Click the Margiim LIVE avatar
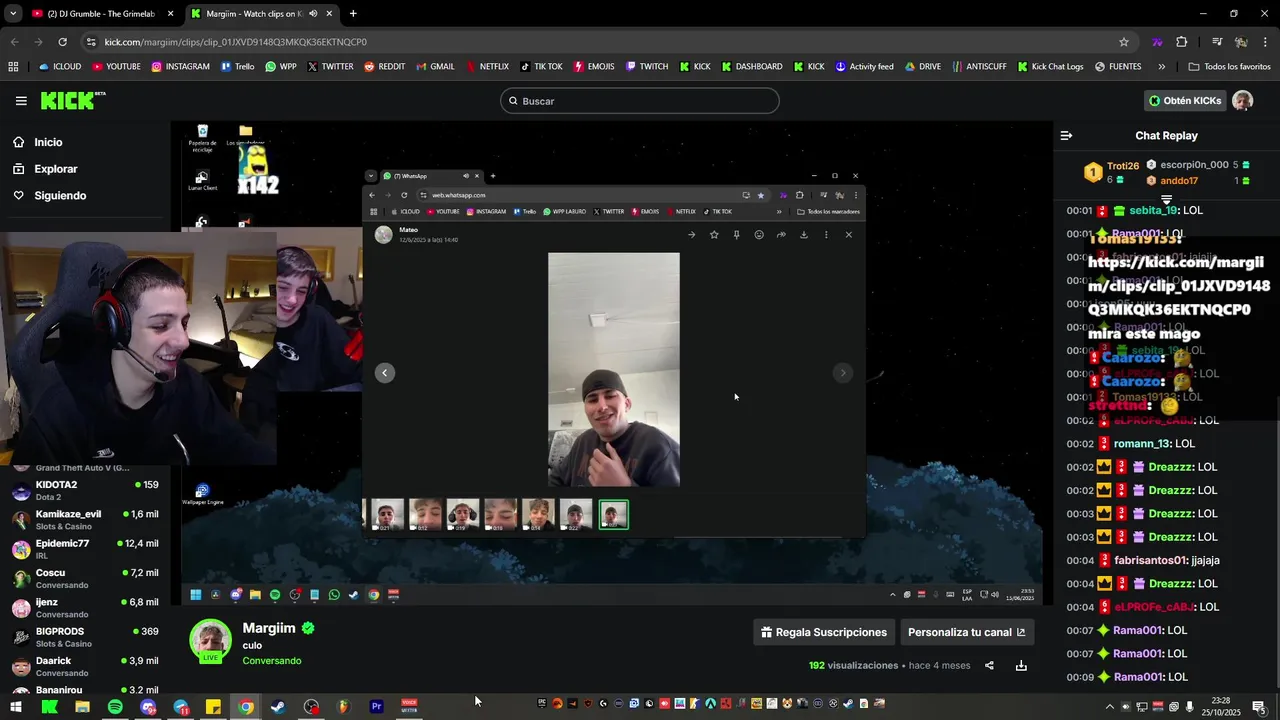This screenshot has width=1280, height=720. 210,641
